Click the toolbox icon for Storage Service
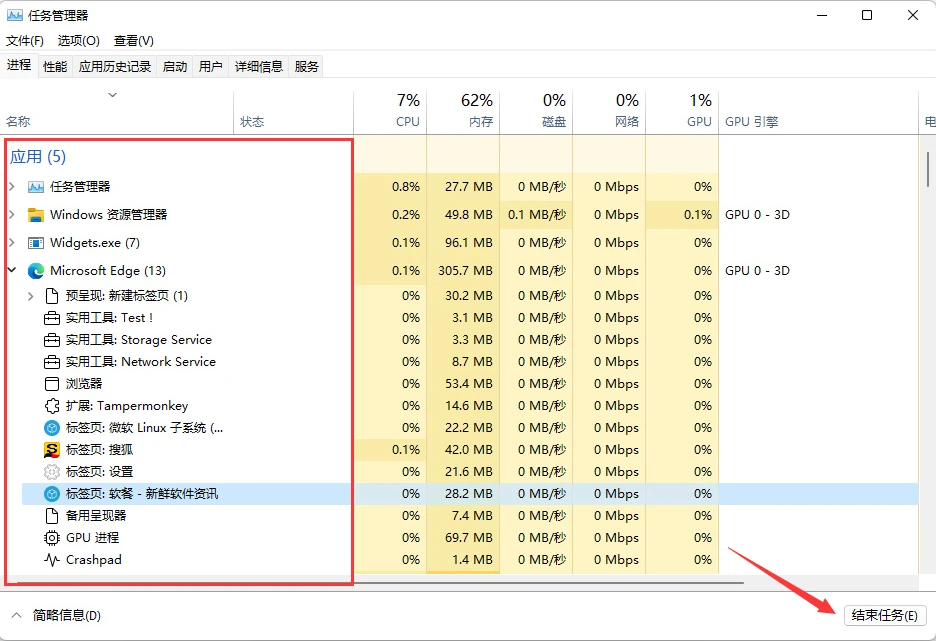 click(x=52, y=340)
